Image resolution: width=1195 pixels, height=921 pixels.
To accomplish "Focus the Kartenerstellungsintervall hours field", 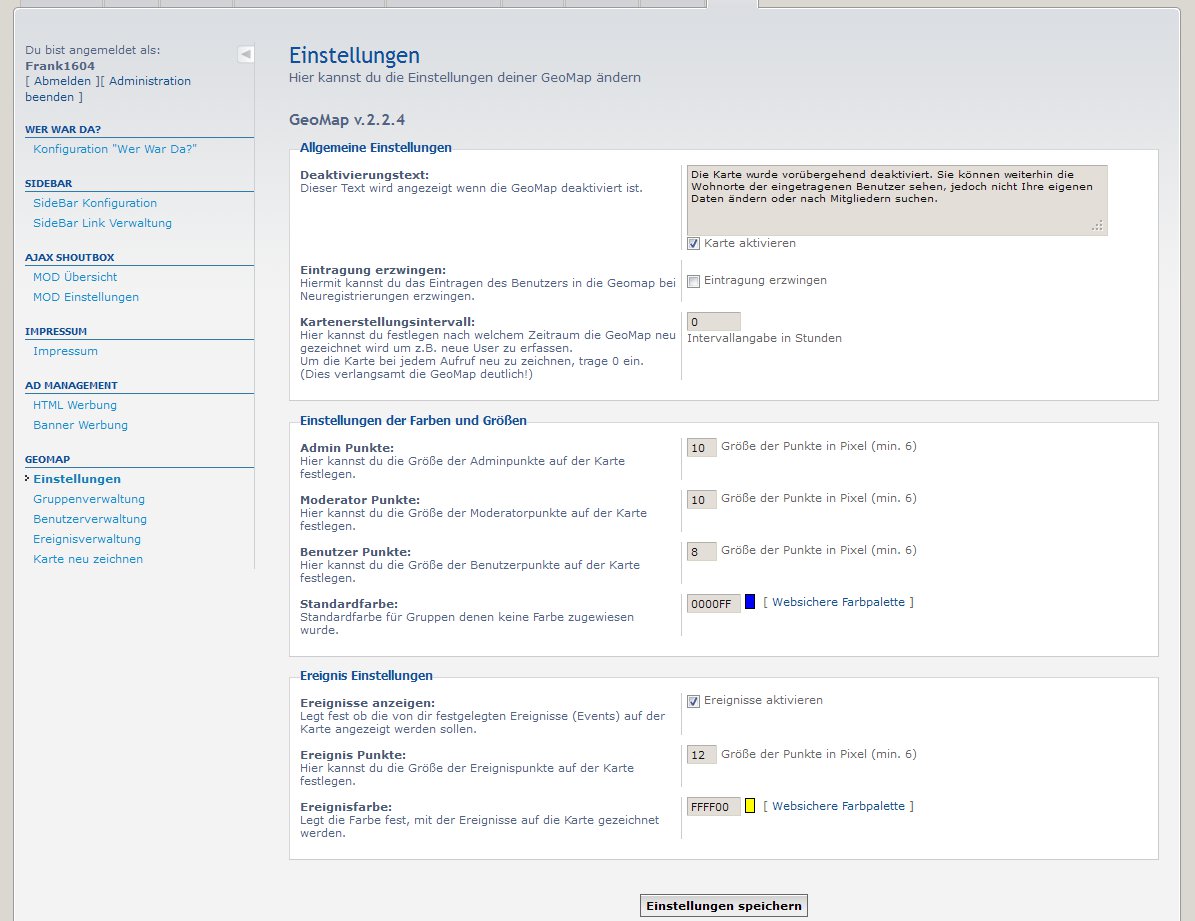I will point(713,322).
